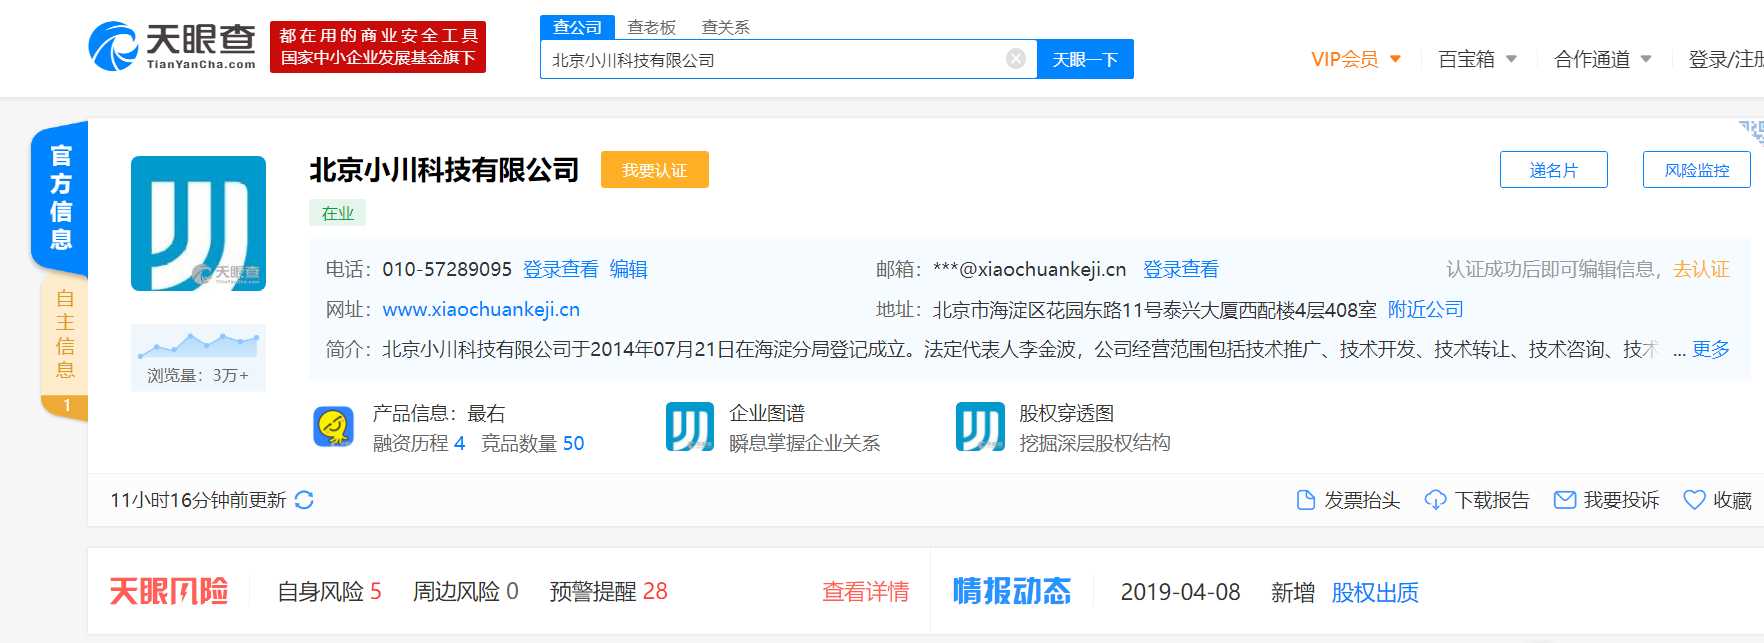
Task: Click the 在业 status tag
Action: (x=338, y=212)
